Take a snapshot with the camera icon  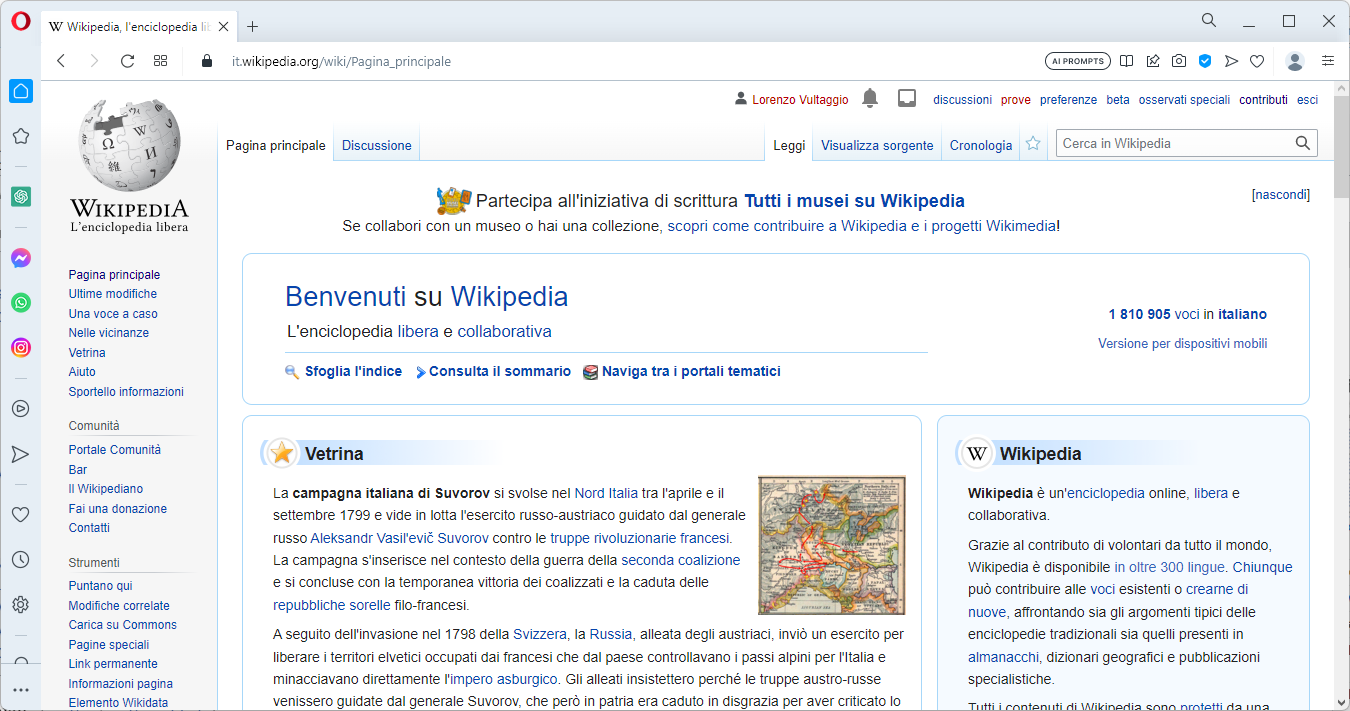click(x=1179, y=61)
